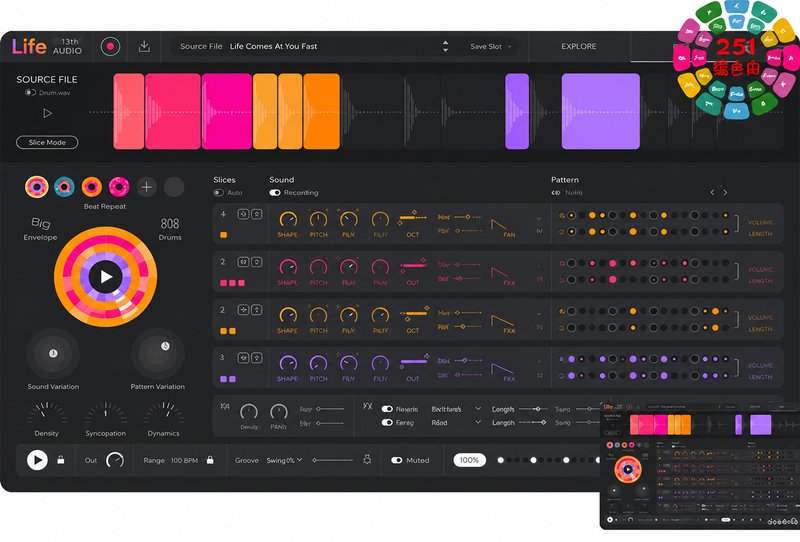Toggle the first purple step in the purple pattern
Screen dimensions: 800x542
(x=571, y=359)
